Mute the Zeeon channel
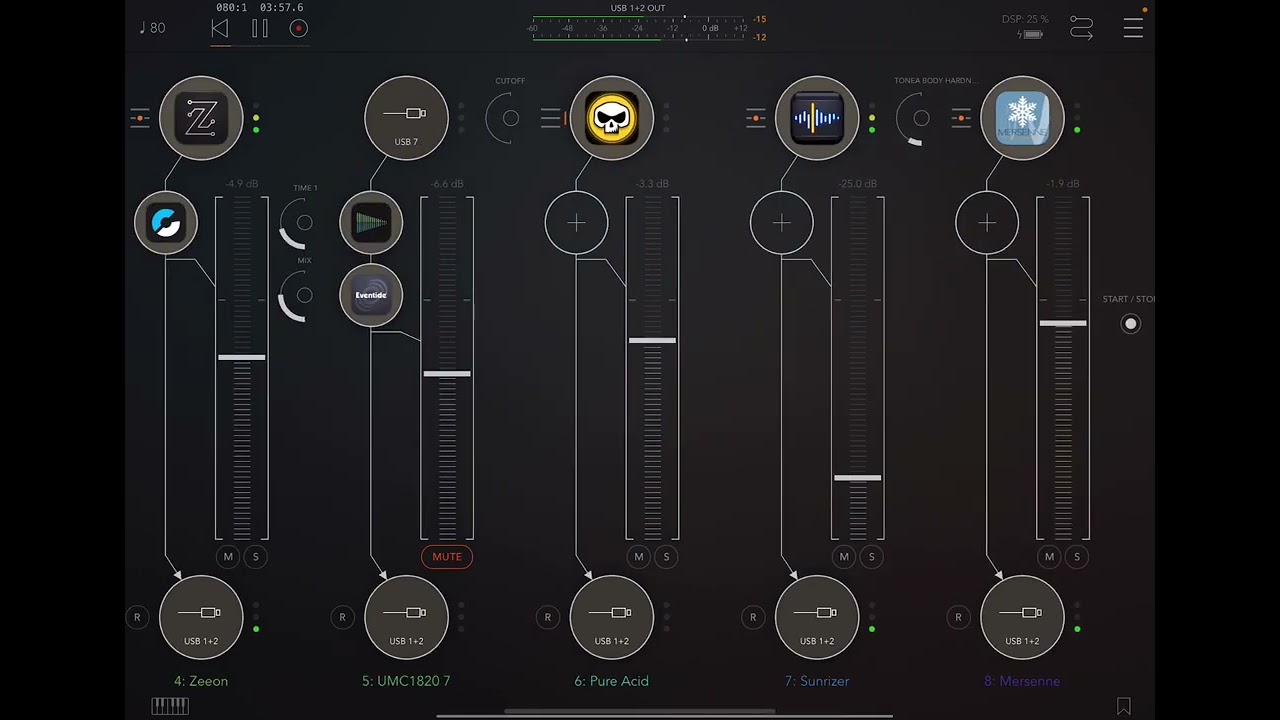 tap(228, 557)
